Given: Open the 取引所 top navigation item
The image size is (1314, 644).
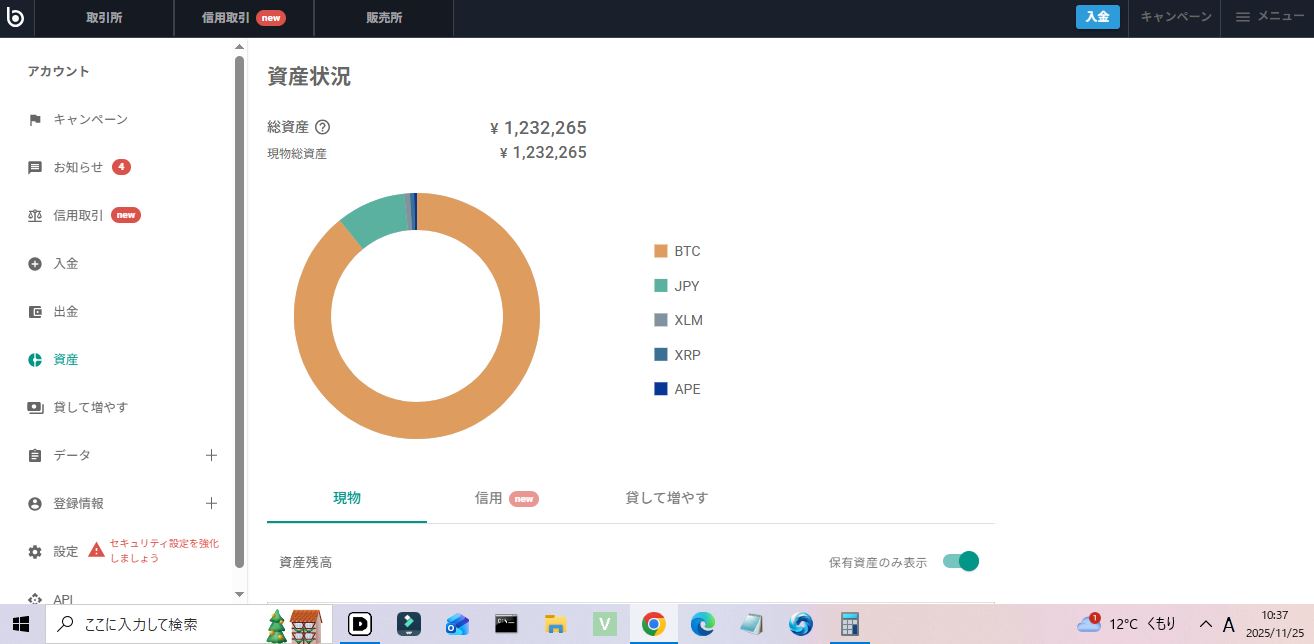Looking at the screenshot, I should coord(104,17).
